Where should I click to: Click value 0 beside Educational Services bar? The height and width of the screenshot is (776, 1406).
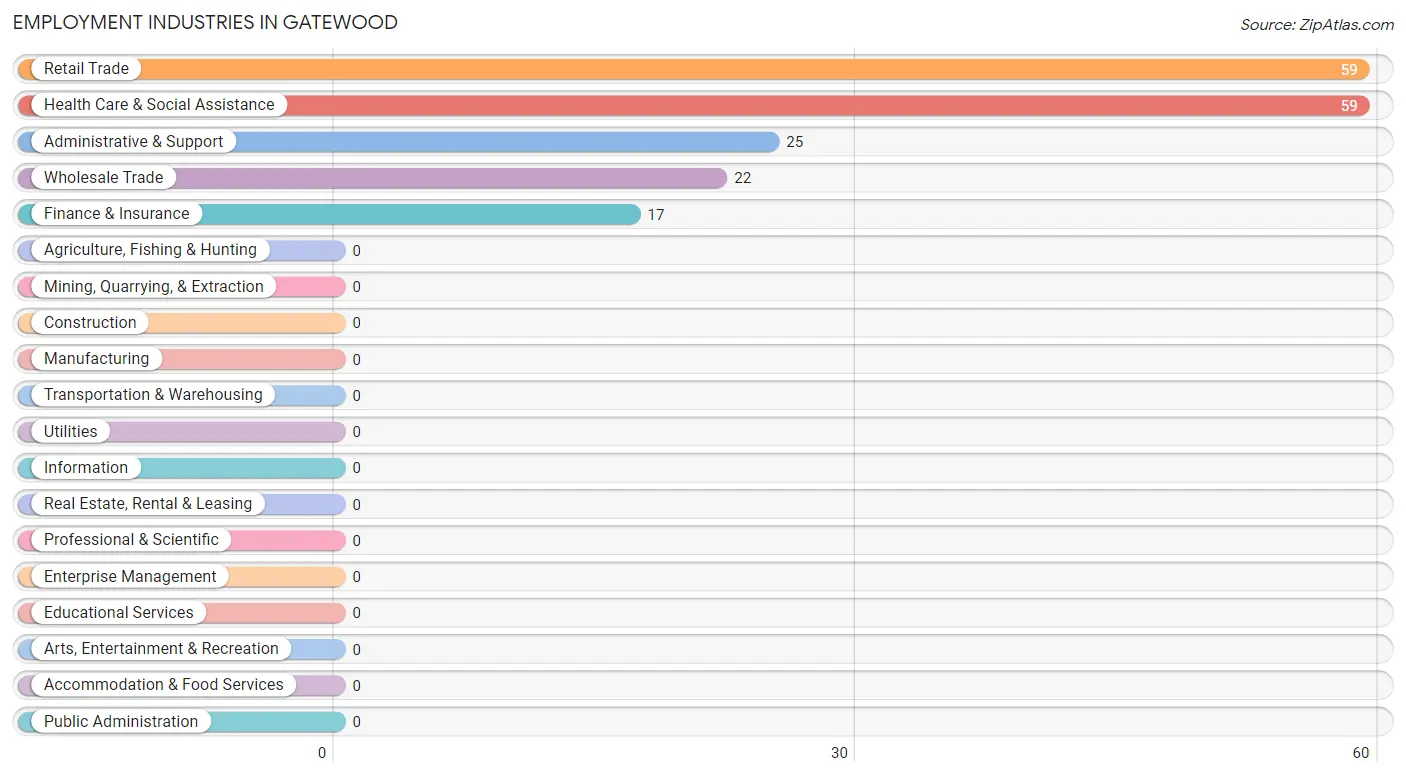coord(357,613)
